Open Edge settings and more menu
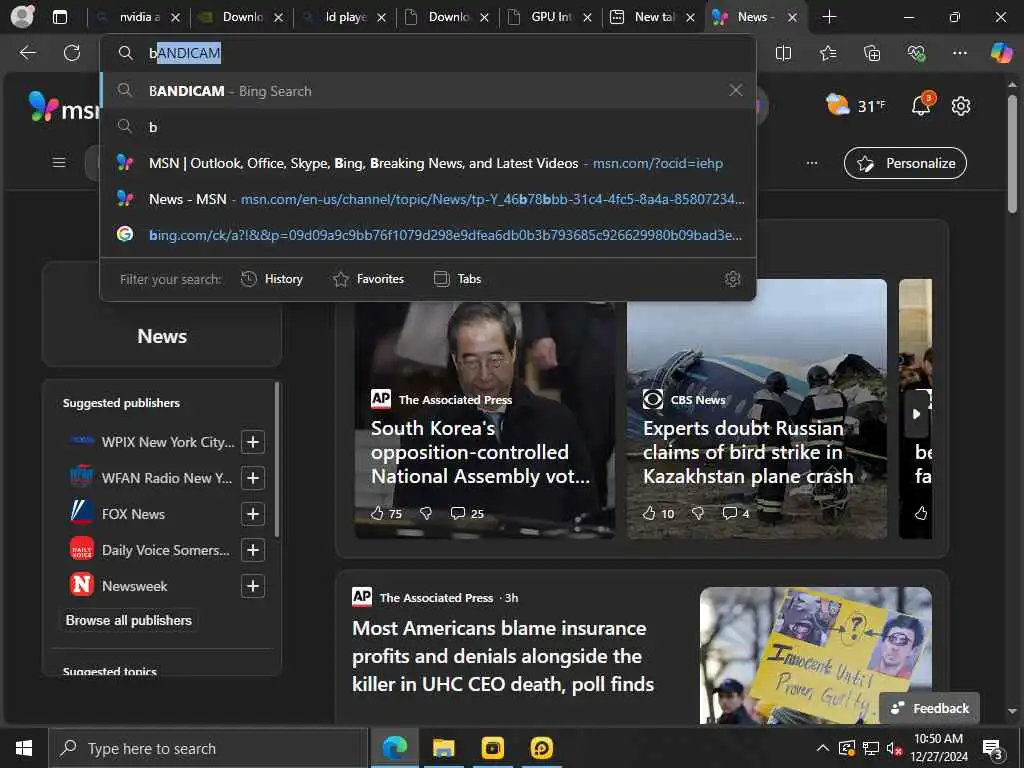This screenshot has height=768, width=1024. [x=959, y=53]
